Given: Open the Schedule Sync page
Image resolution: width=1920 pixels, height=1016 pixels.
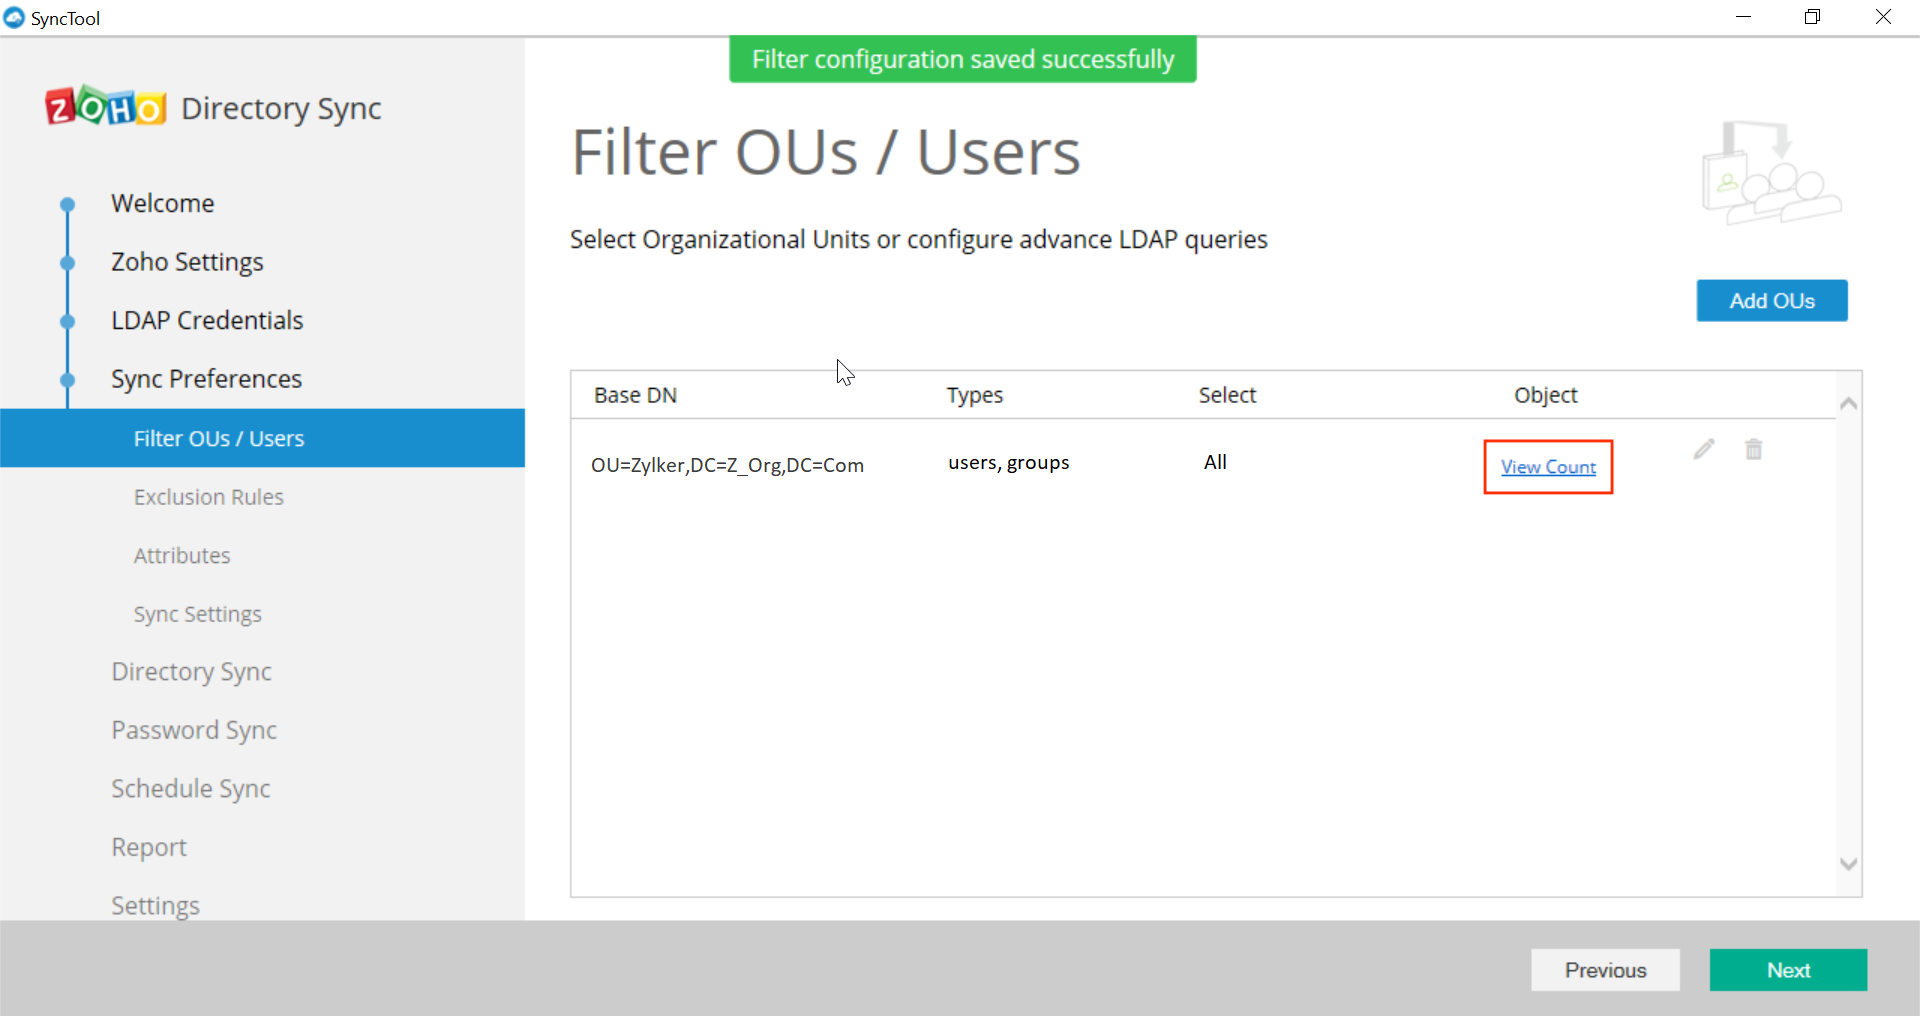Looking at the screenshot, I should coord(190,787).
